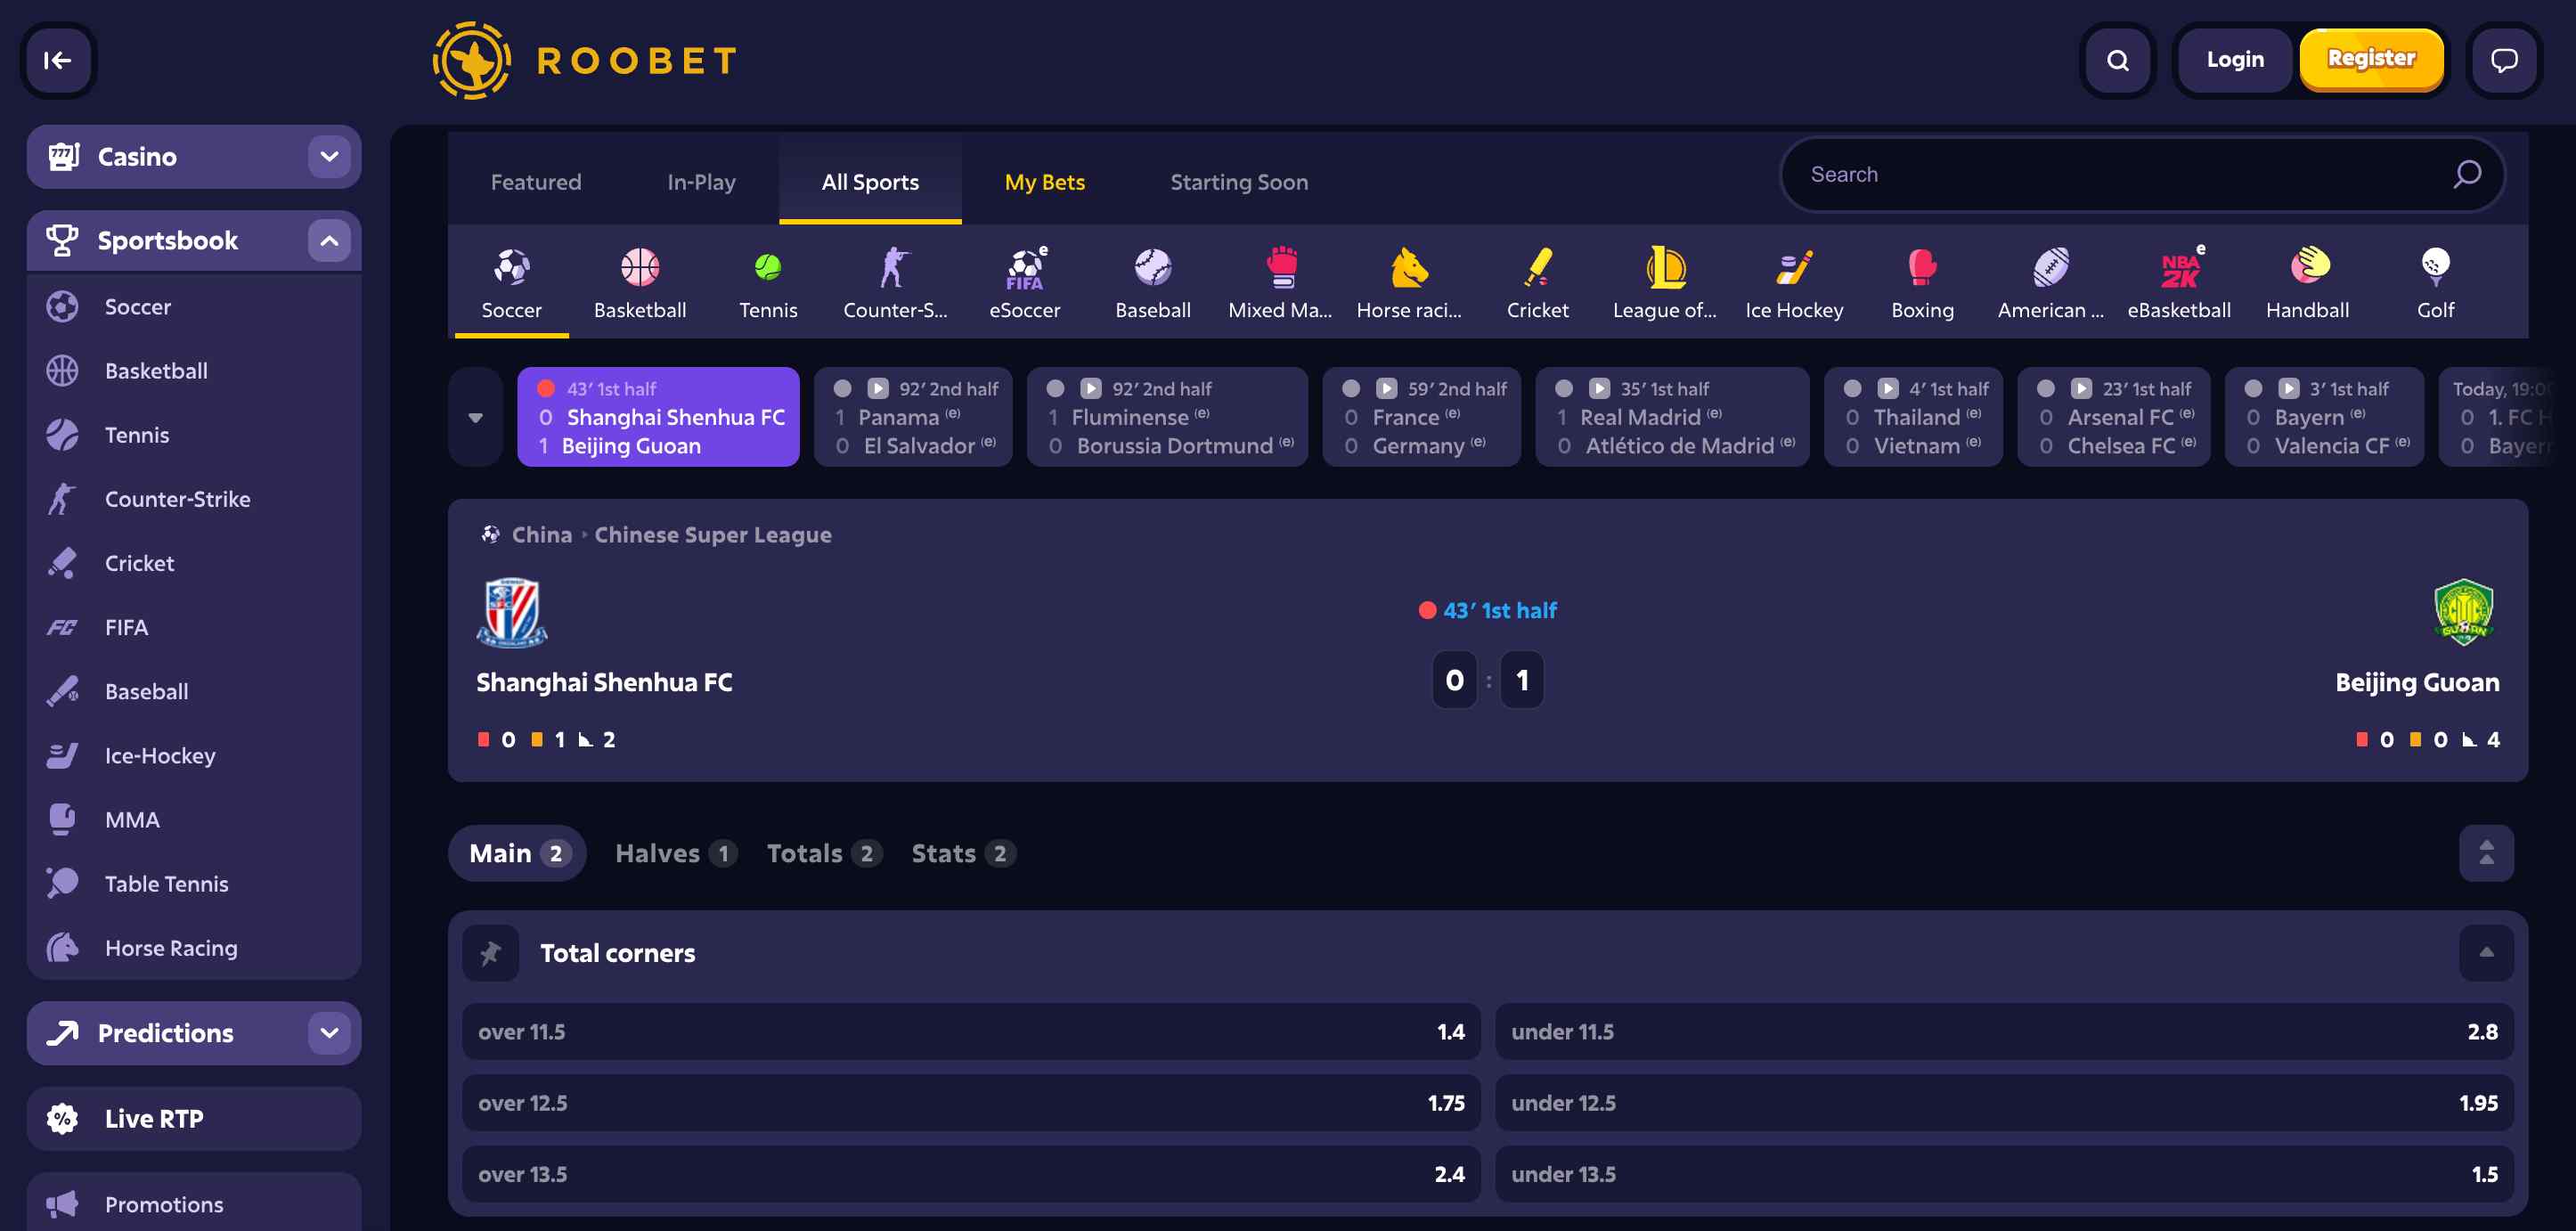Switch to the Starting Soon tab
This screenshot has height=1231, width=2576.
point(1239,182)
